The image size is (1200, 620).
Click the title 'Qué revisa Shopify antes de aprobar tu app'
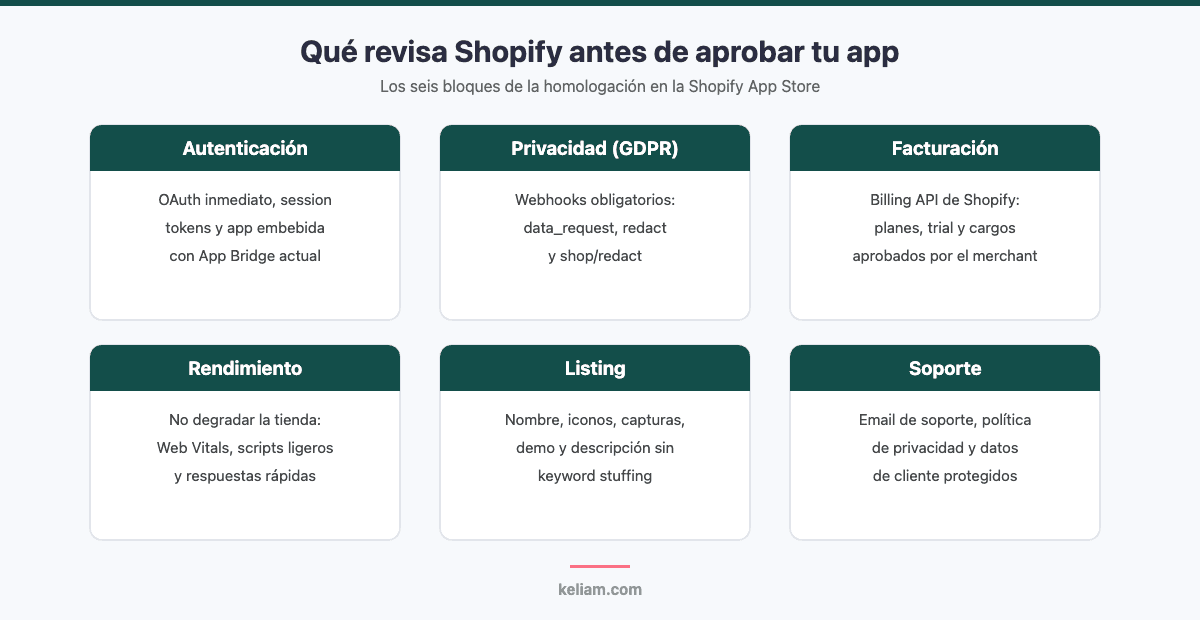click(600, 52)
